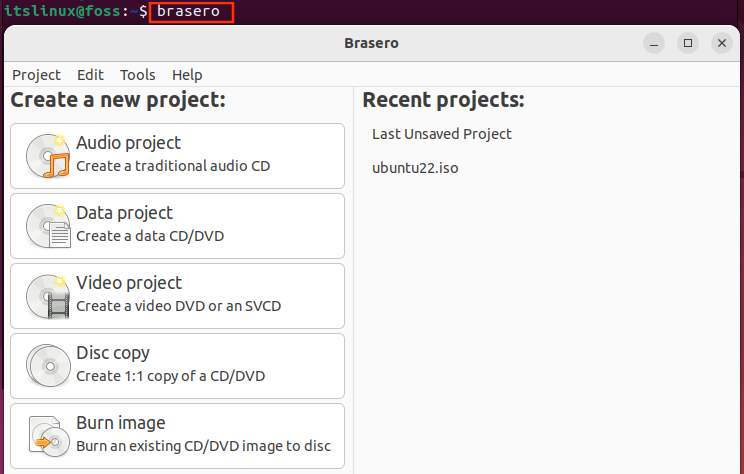Maximize the Brasero window
Viewport: 744px width, 474px height.
[688, 43]
